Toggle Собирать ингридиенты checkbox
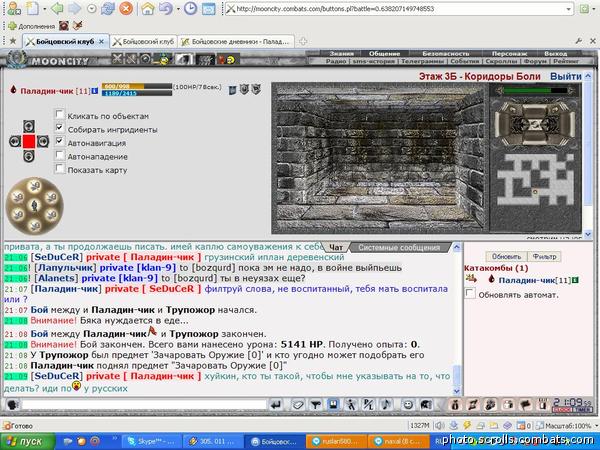This screenshot has height=450, width=600. tap(59, 127)
